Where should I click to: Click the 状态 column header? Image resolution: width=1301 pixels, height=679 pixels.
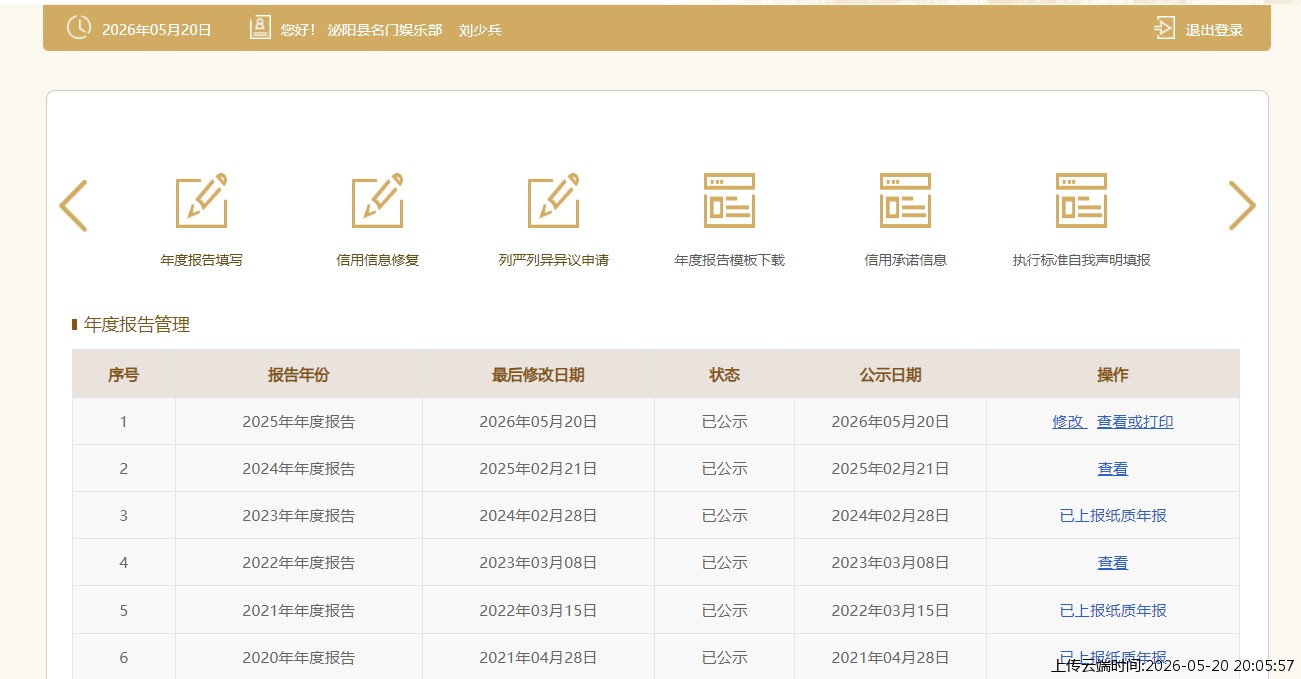click(x=725, y=375)
